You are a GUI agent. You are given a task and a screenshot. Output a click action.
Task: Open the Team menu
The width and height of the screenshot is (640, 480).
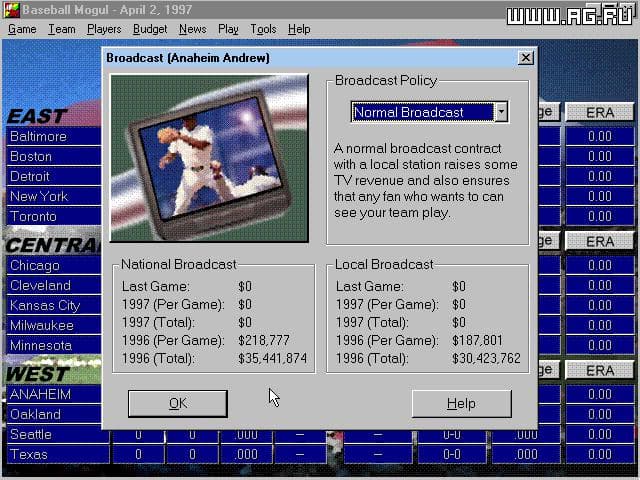pos(62,29)
